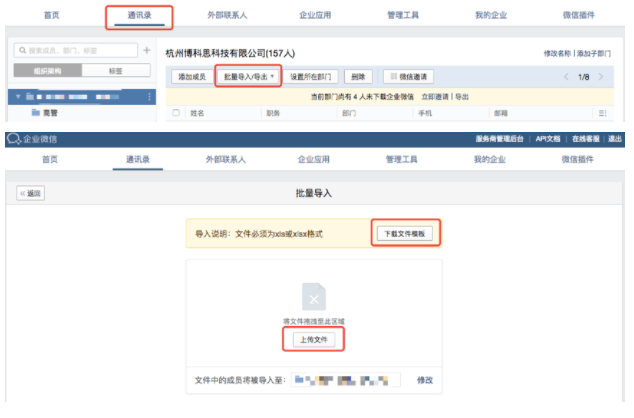This screenshot has height=418, width=634.
Task: Click the 修改 link beside the import target
Action: (425, 380)
